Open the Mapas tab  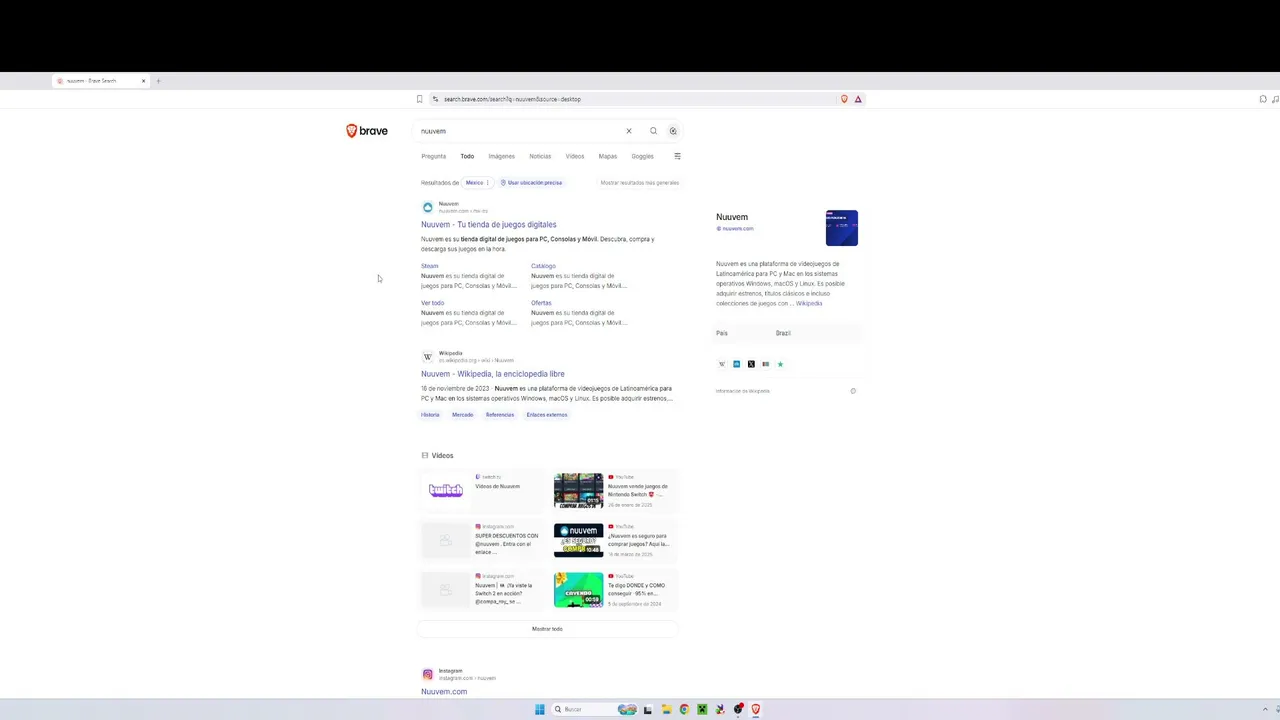[x=608, y=156]
